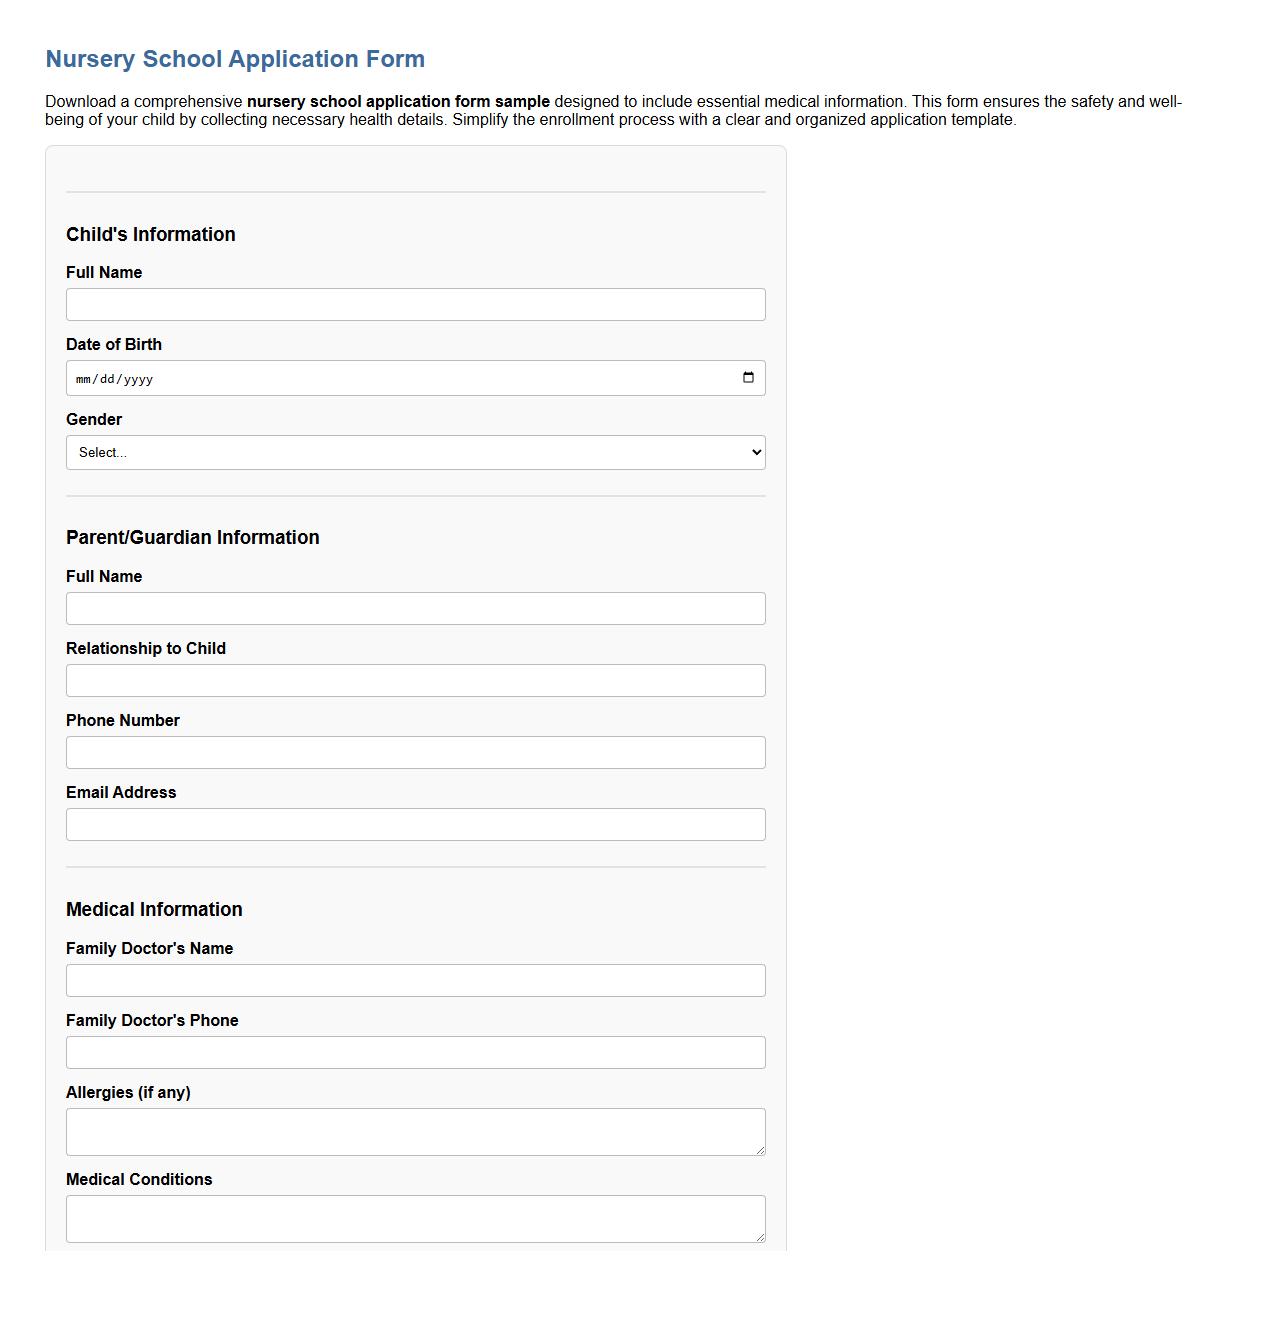Select the Date of Birth field
Screen dimensions: 1263x1335
tap(415, 377)
